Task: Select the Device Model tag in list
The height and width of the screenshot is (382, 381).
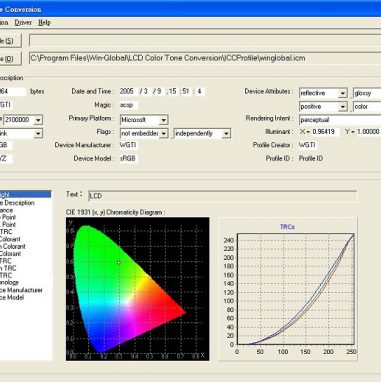Action: click(x=12, y=298)
